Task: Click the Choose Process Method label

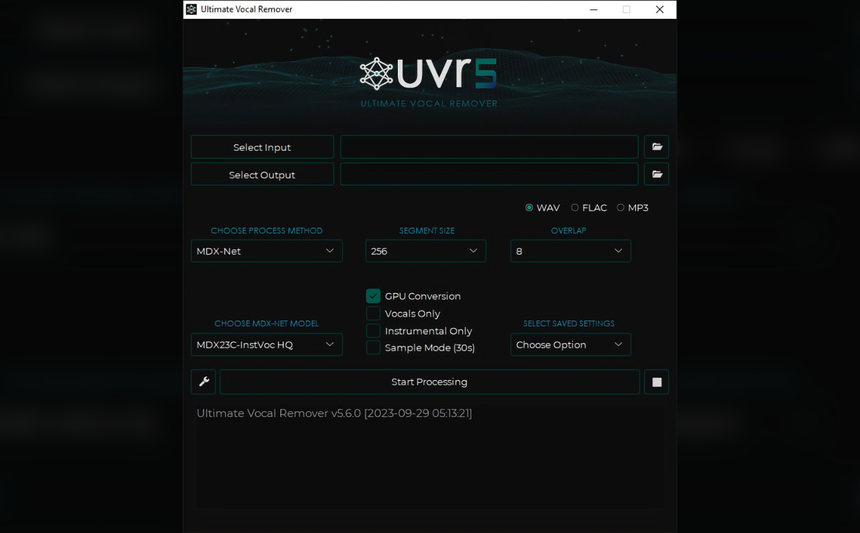Action: coord(267,231)
